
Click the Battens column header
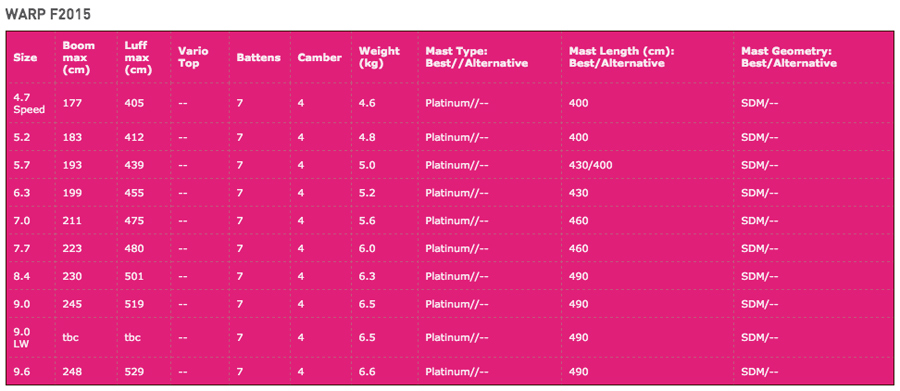point(259,57)
